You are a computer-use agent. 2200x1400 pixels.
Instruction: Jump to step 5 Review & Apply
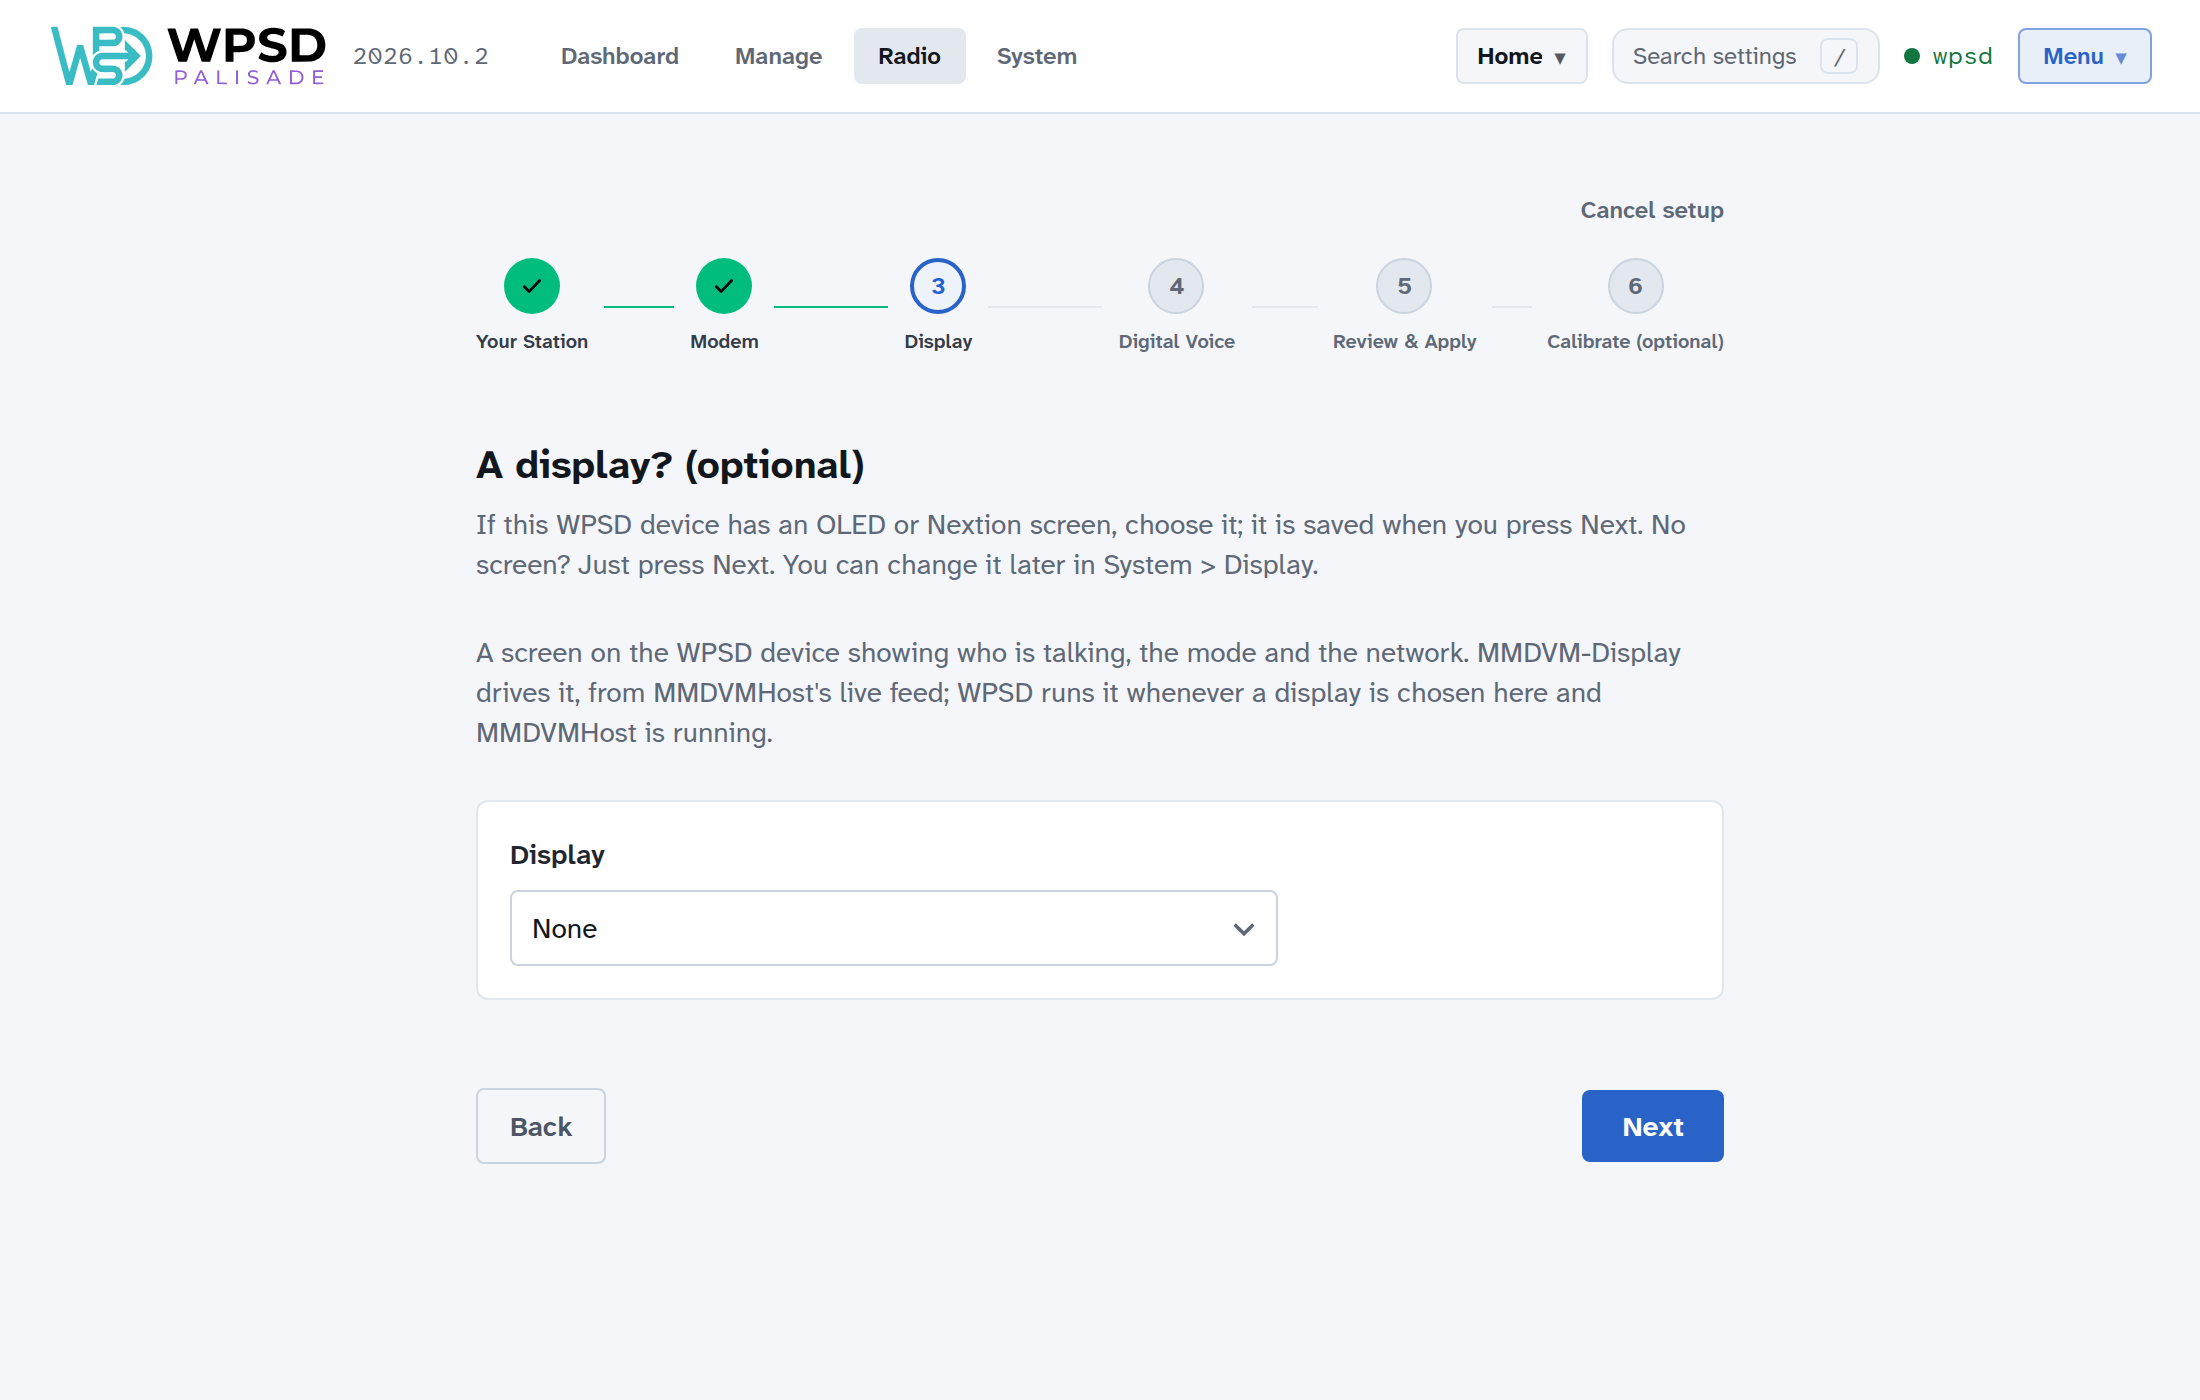[x=1404, y=286]
